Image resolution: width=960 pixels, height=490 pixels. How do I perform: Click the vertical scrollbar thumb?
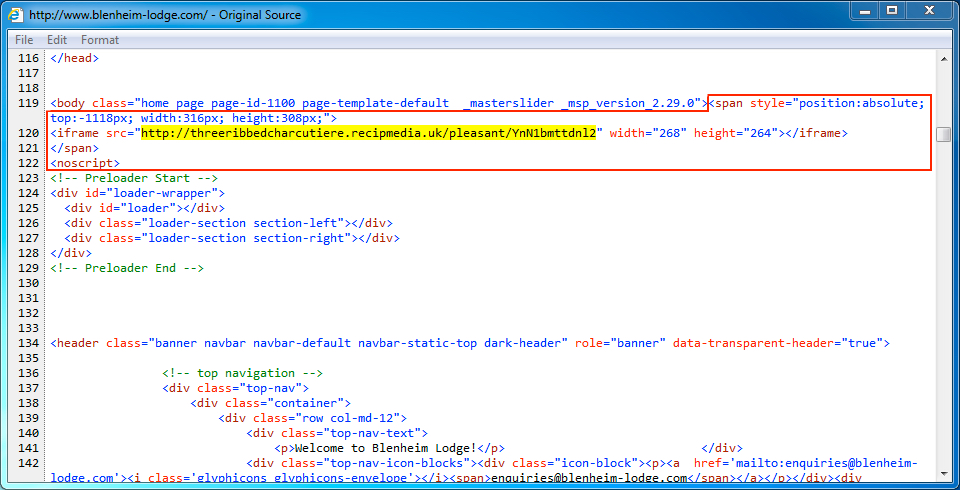943,134
